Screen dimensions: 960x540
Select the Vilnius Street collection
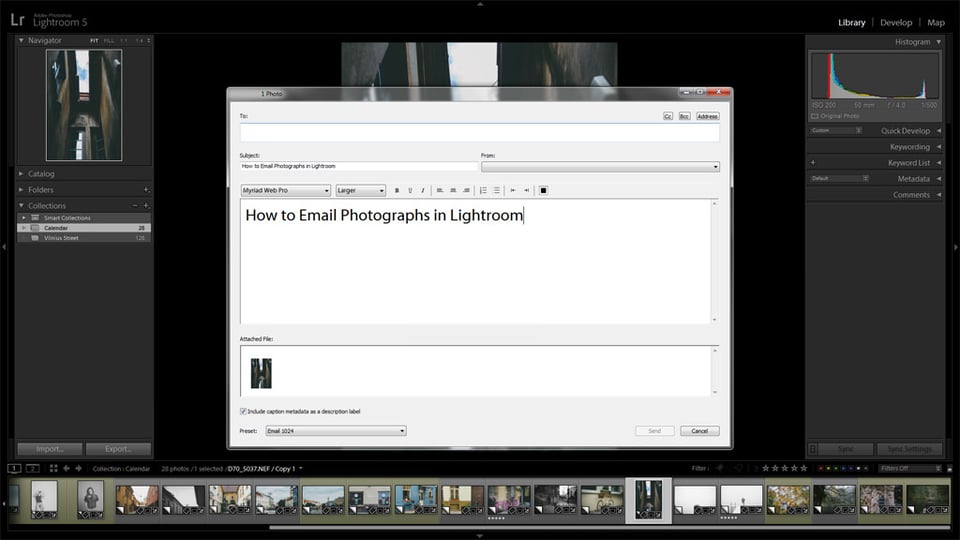coord(84,238)
